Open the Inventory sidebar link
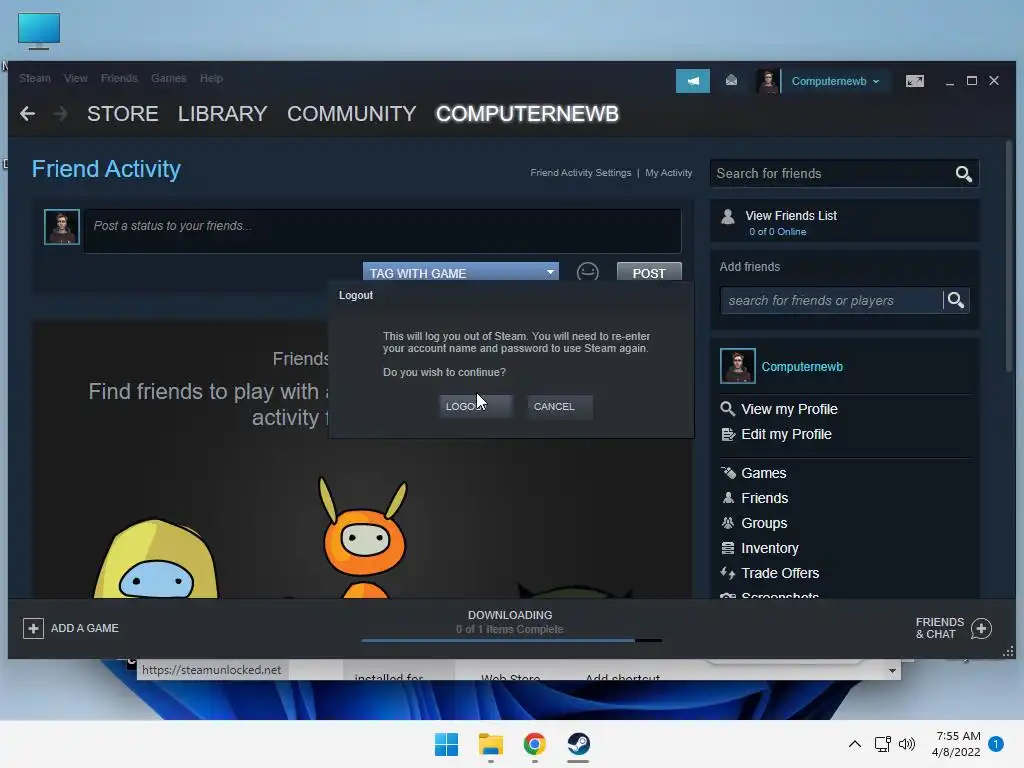1024x768 pixels. coord(770,548)
